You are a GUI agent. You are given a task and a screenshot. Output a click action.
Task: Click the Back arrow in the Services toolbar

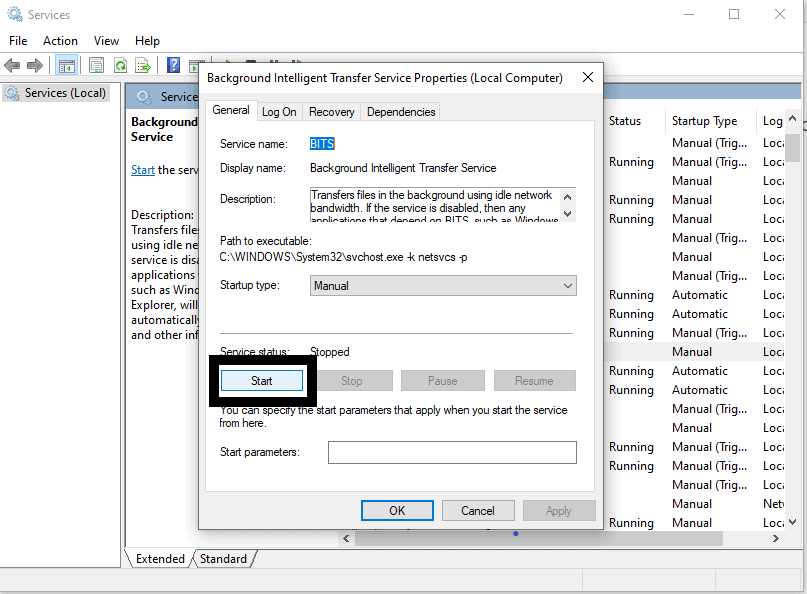[x=12, y=65]
